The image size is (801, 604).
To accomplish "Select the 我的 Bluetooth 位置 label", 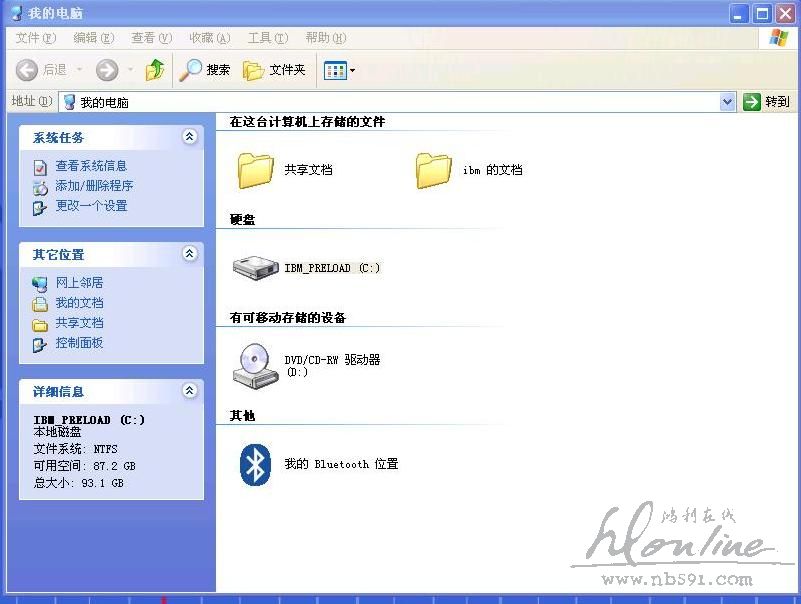I will (x=341, y=464).
